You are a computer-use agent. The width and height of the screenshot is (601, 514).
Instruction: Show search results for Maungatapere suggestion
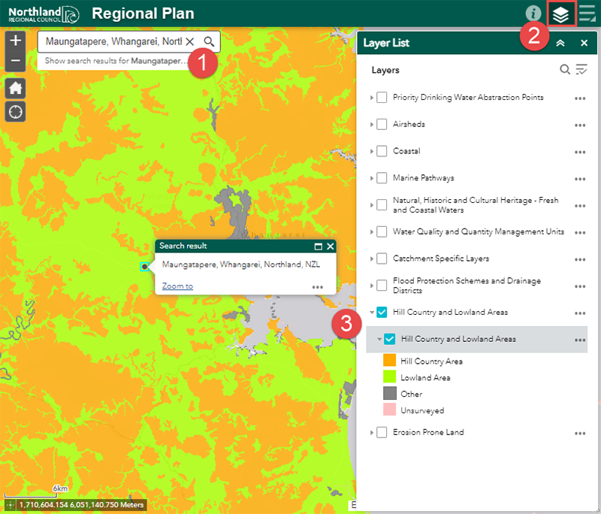pyautogui.click(x=117, y=61)
